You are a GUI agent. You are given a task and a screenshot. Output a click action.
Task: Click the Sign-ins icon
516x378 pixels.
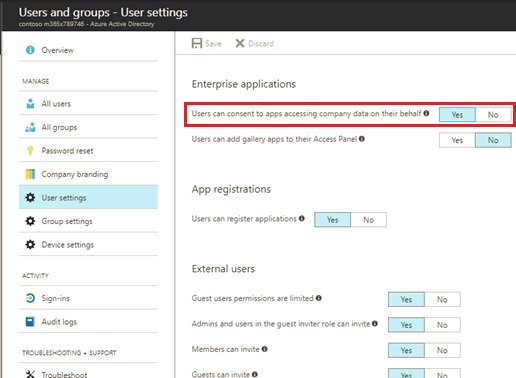[30, 298]
